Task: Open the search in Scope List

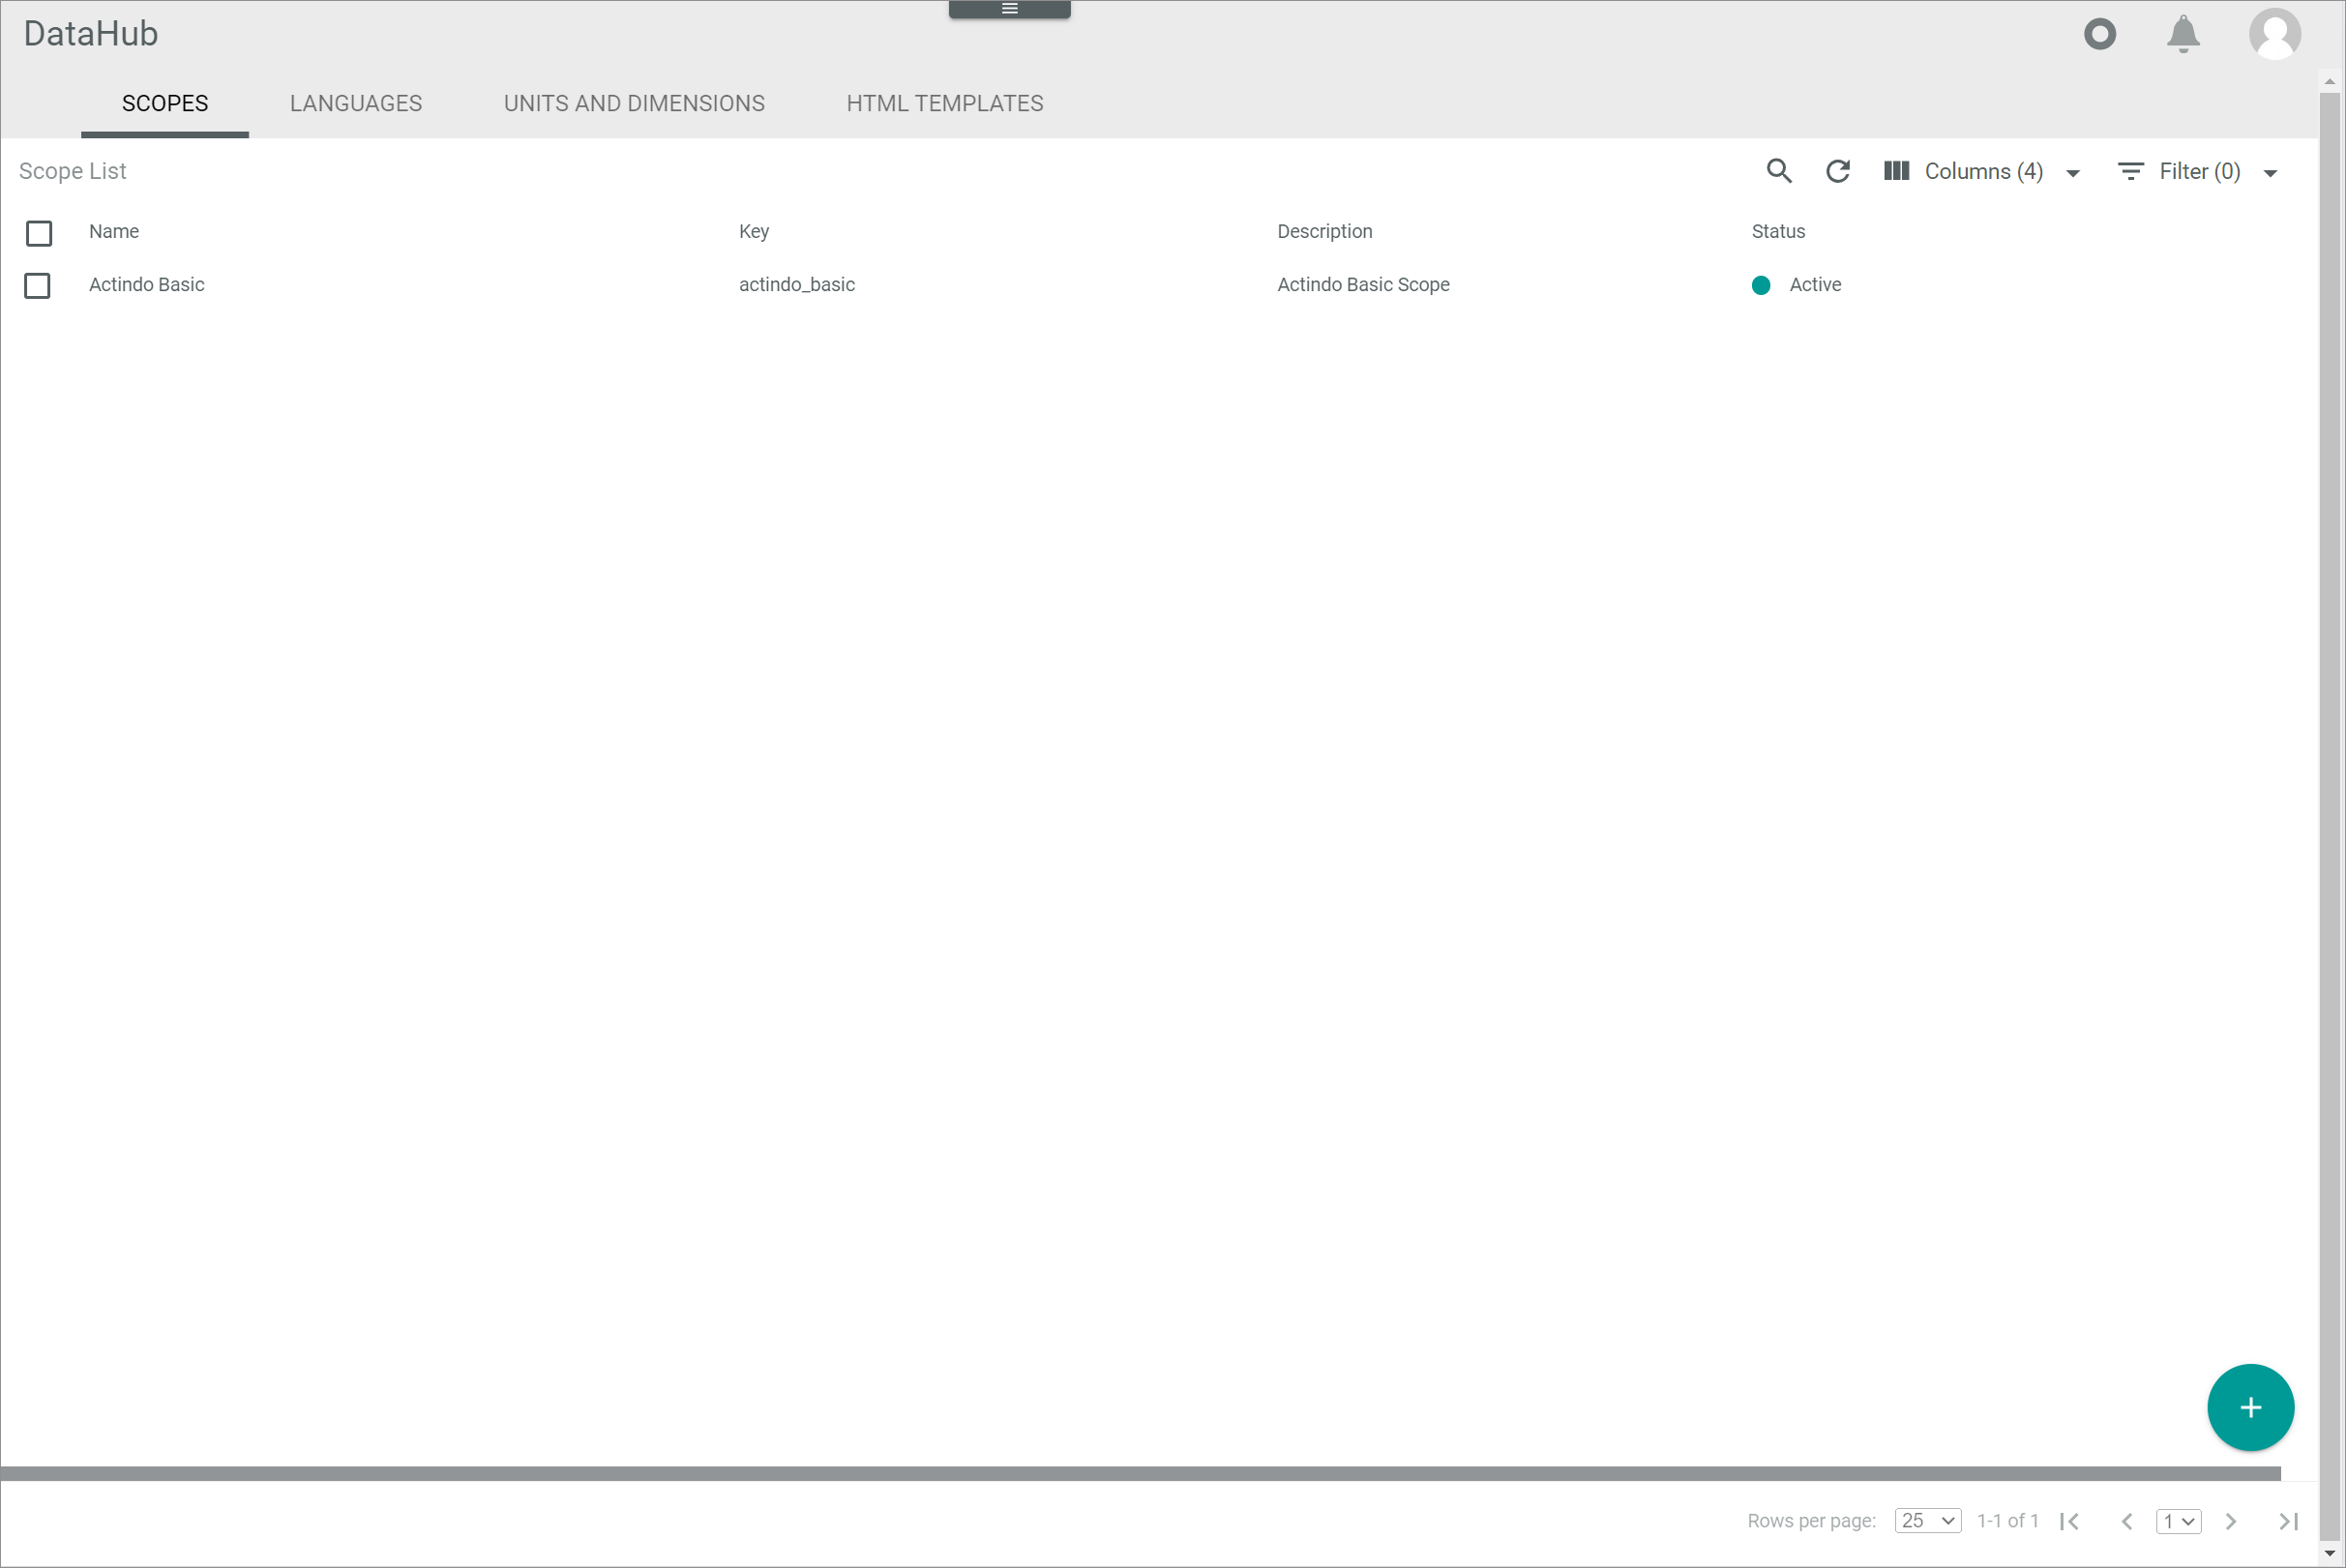Action: click(1779, 171)
